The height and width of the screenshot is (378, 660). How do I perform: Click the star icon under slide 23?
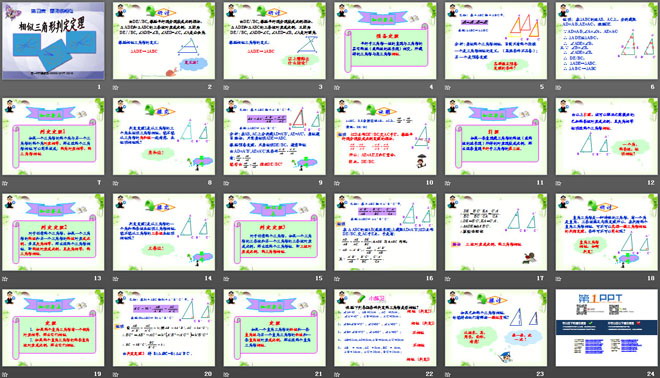coord(447,374)
